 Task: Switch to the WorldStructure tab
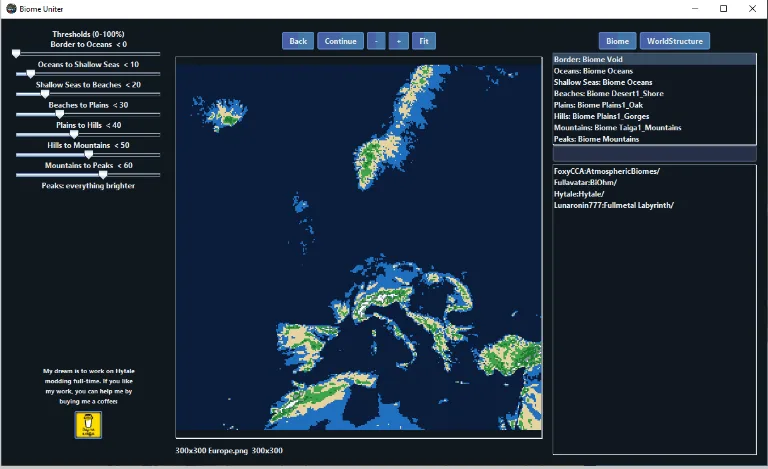pos(674,41)
